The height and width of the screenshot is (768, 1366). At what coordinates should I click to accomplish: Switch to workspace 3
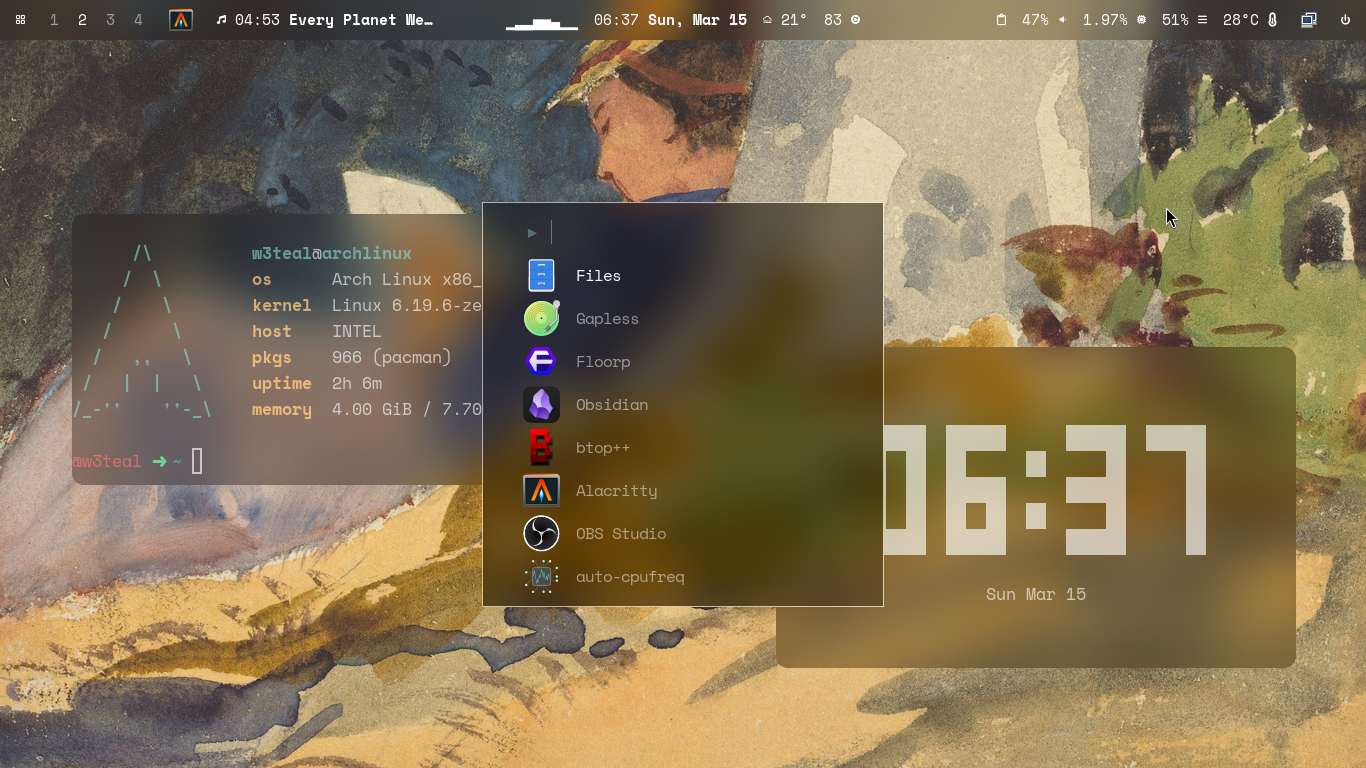(x=110, y=20)
